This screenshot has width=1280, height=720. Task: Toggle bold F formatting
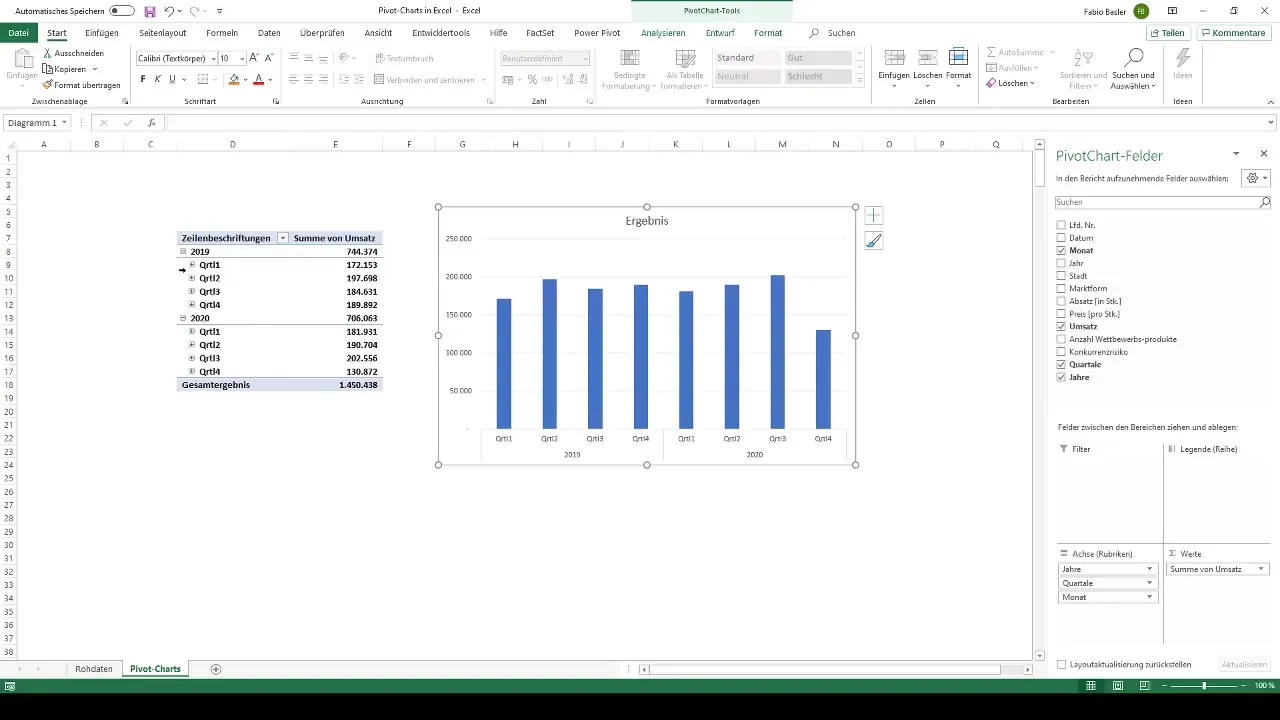[143, 79]
